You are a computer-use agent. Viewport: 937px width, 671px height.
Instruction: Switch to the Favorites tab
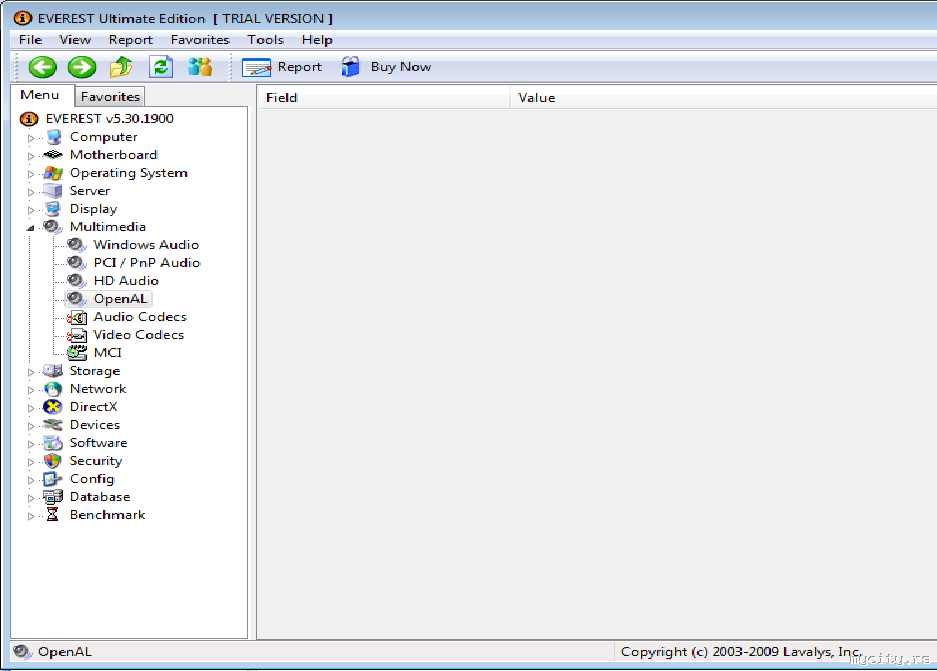tap(110, 96)
